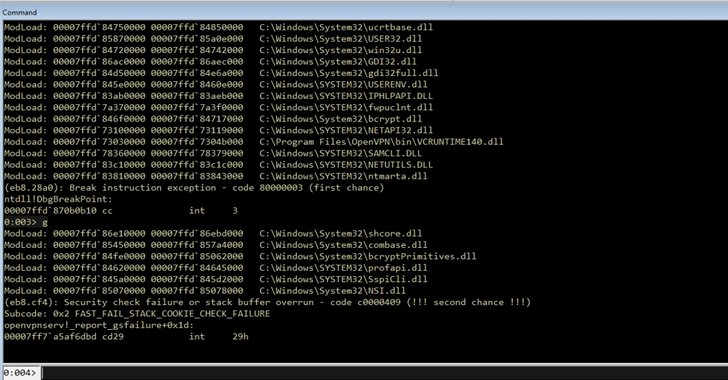Click the 0:004> prompt label
The height and width of the screenshot is (380, 728).
[x=20, y=373]
